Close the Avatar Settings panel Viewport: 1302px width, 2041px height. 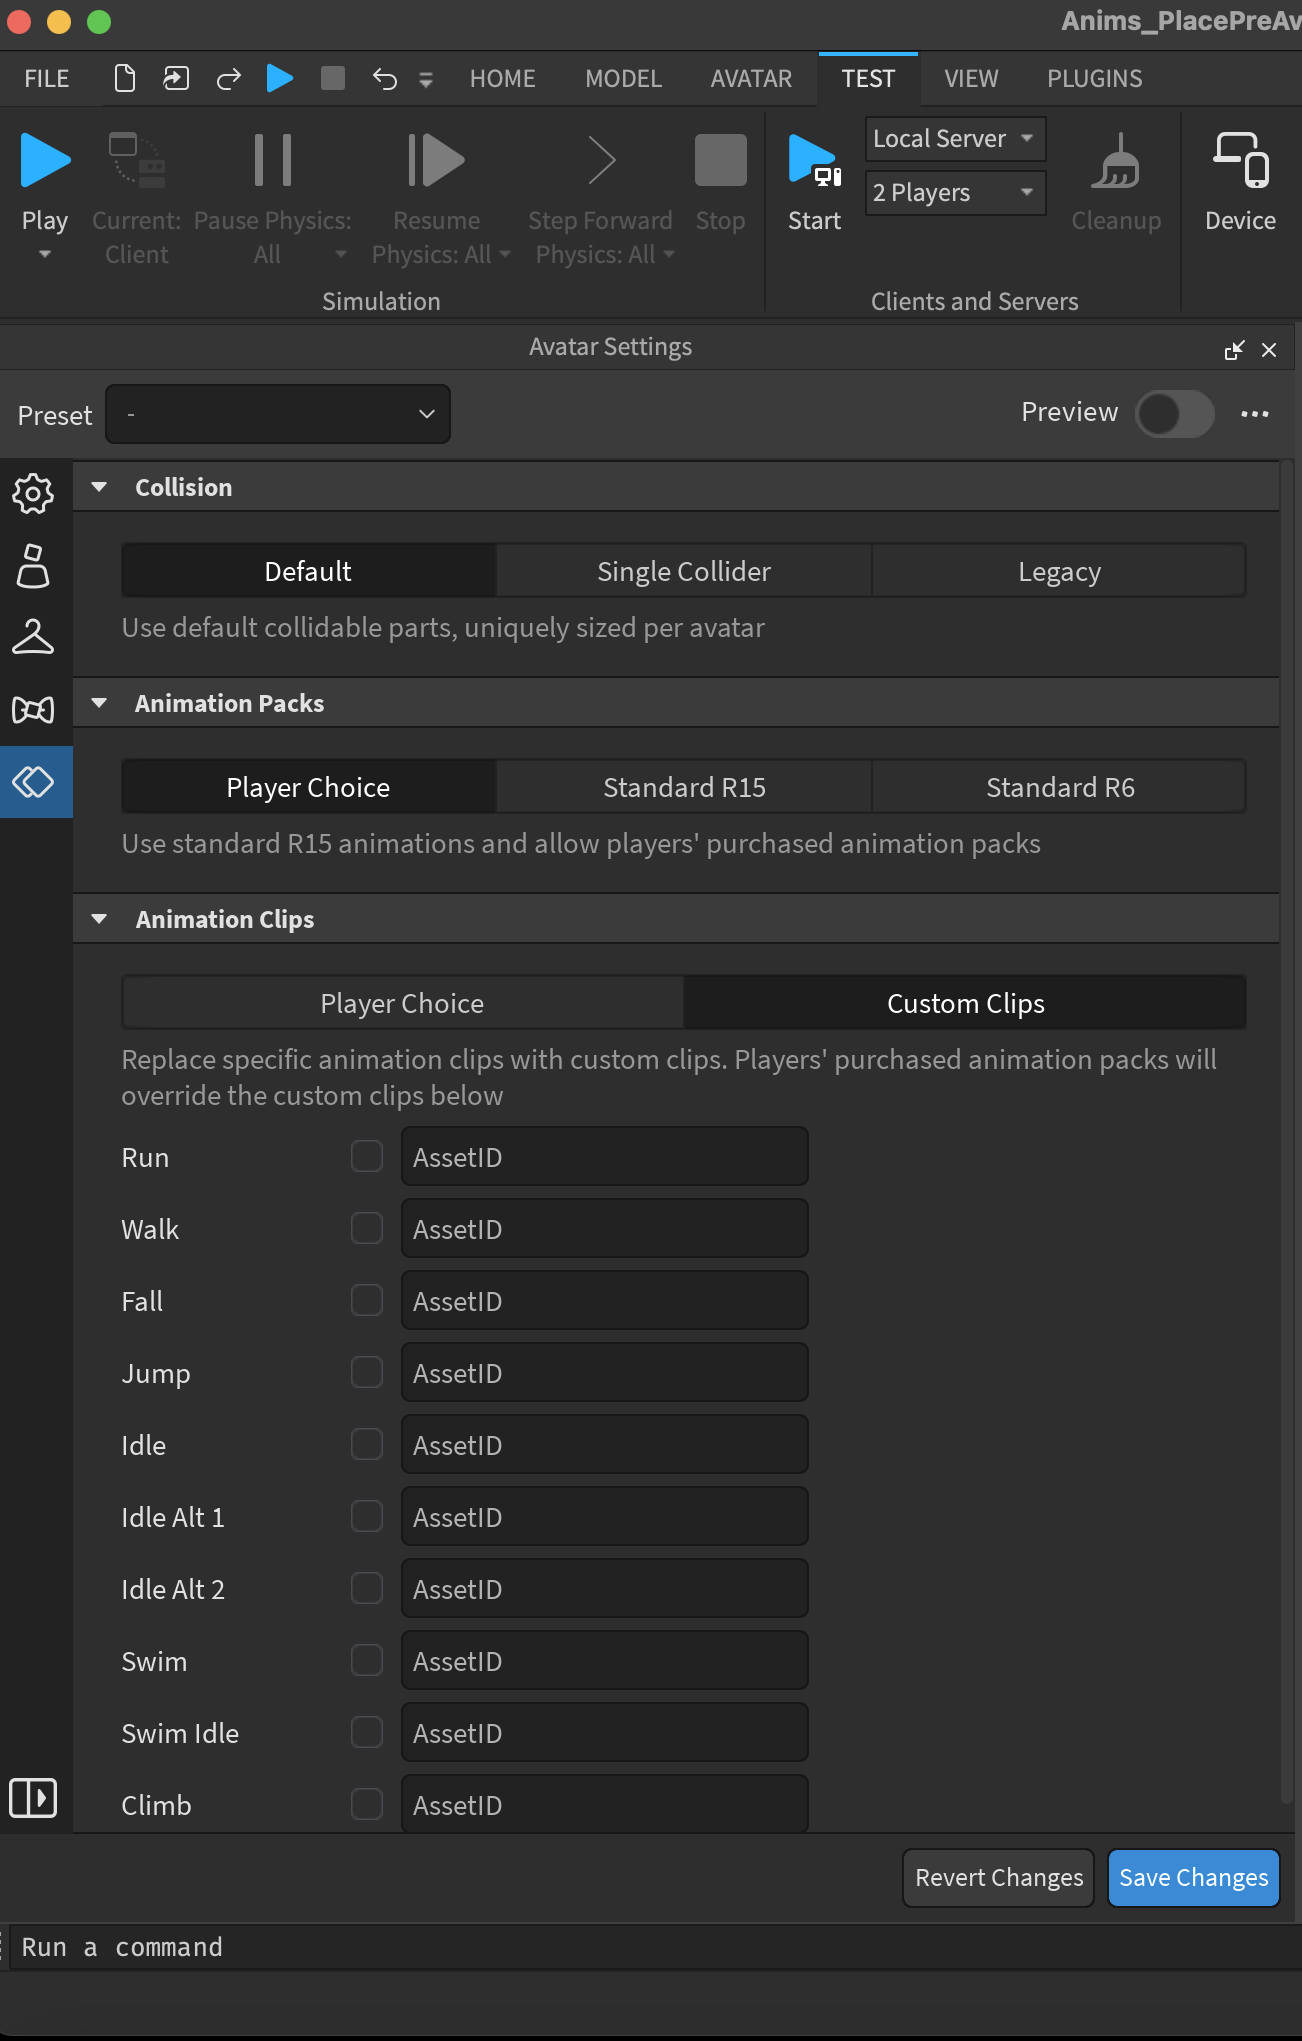pos(1269,350)
